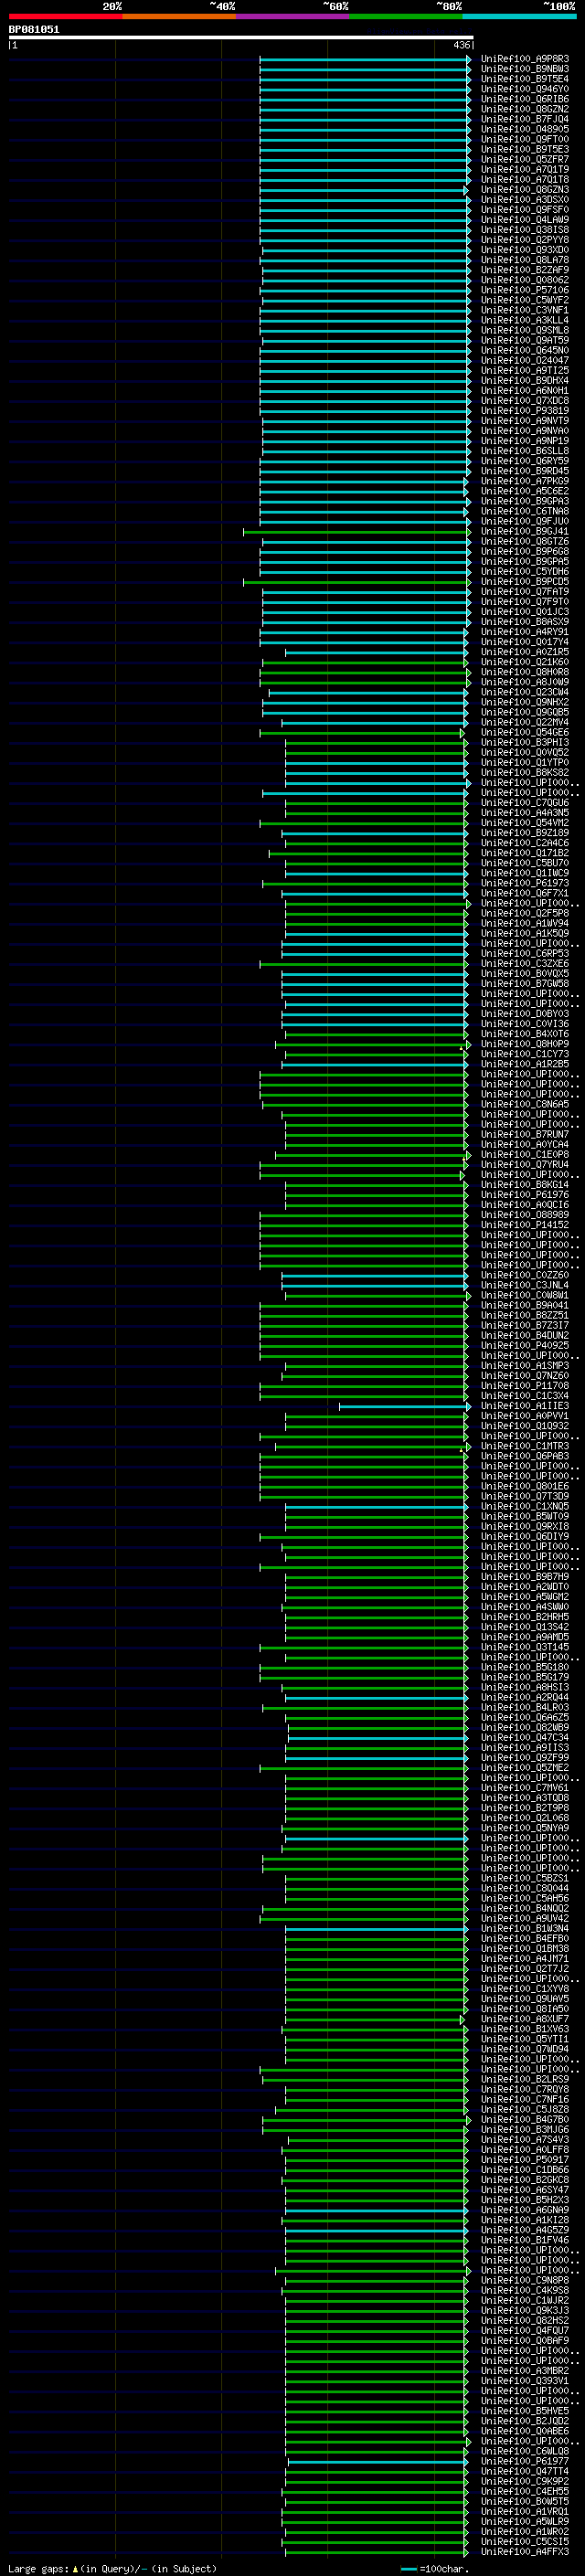The image size is (585, 2576).
Task: Click label UniRef100_Q7FAT9
Action: coord(525,592)
